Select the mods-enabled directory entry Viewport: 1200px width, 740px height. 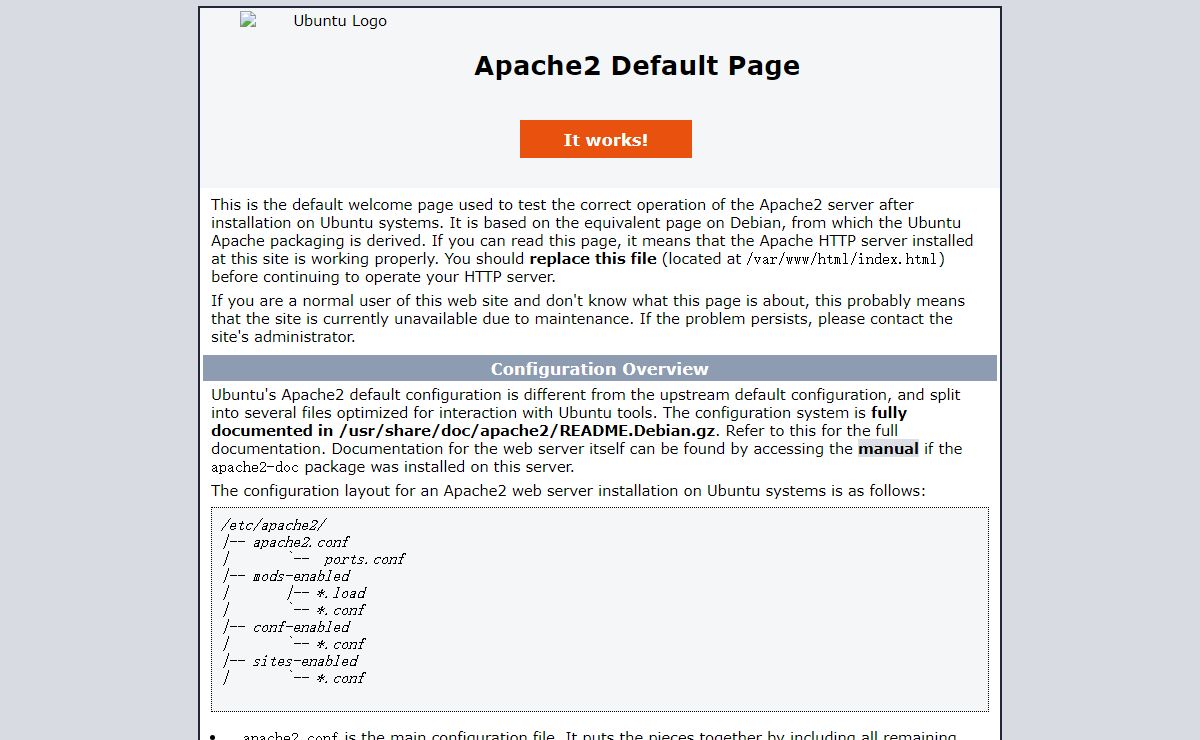[x=300, y=576]
